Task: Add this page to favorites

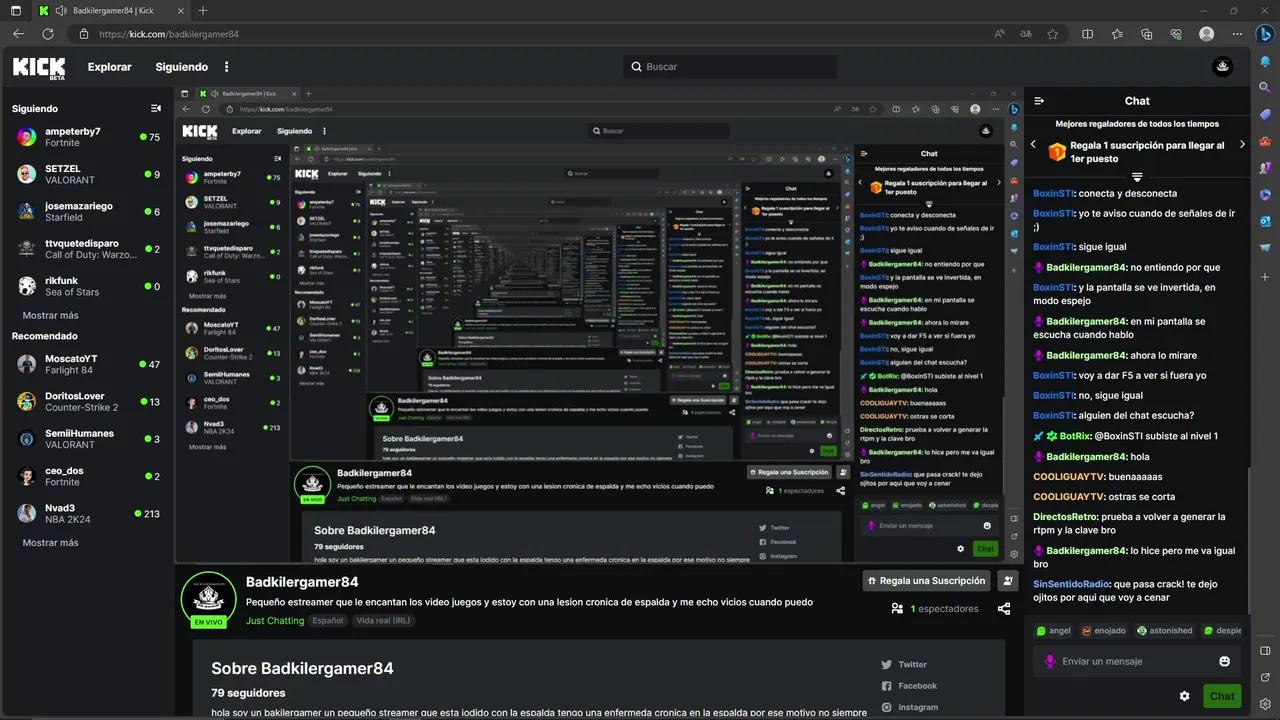Action: (1053, 34)
